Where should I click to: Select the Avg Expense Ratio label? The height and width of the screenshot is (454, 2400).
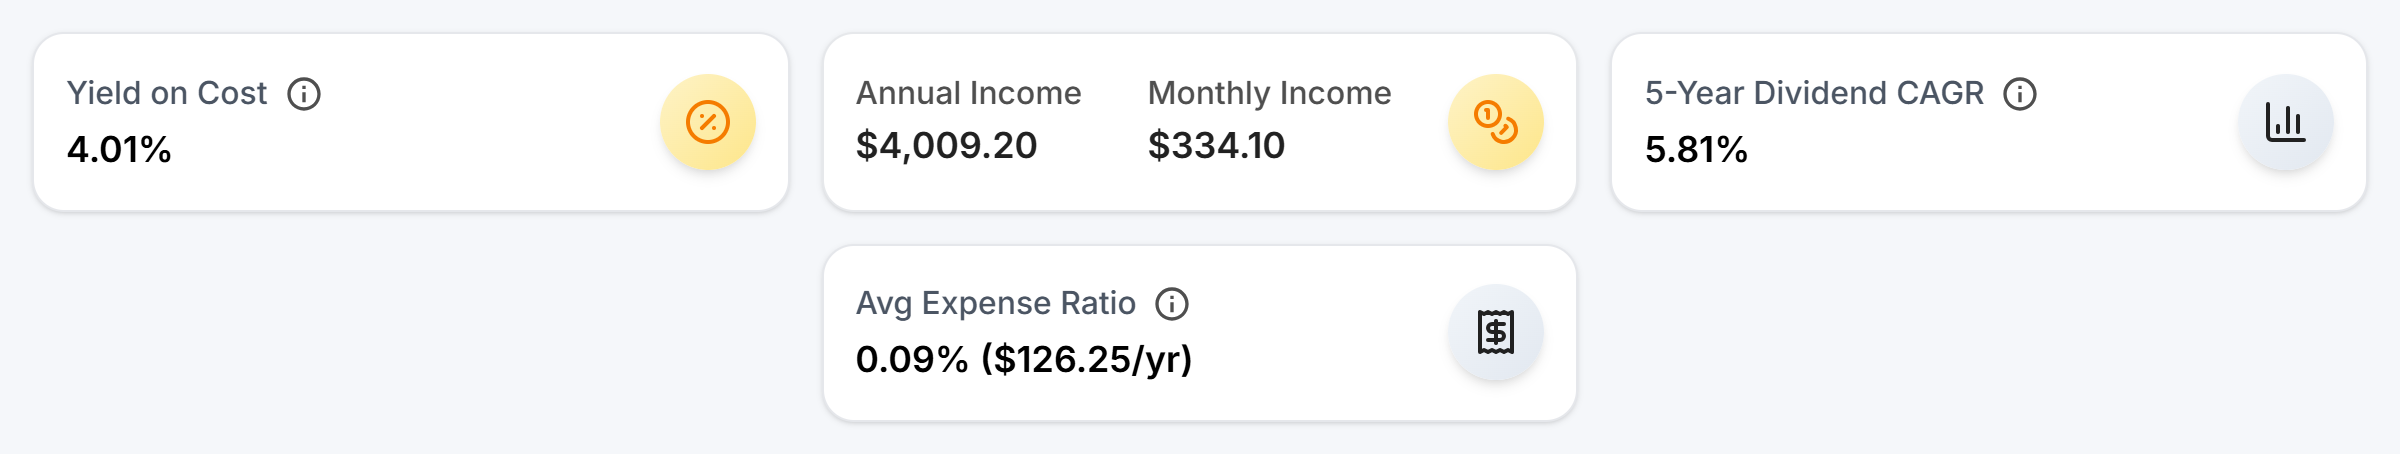click(x=995, y=303)
